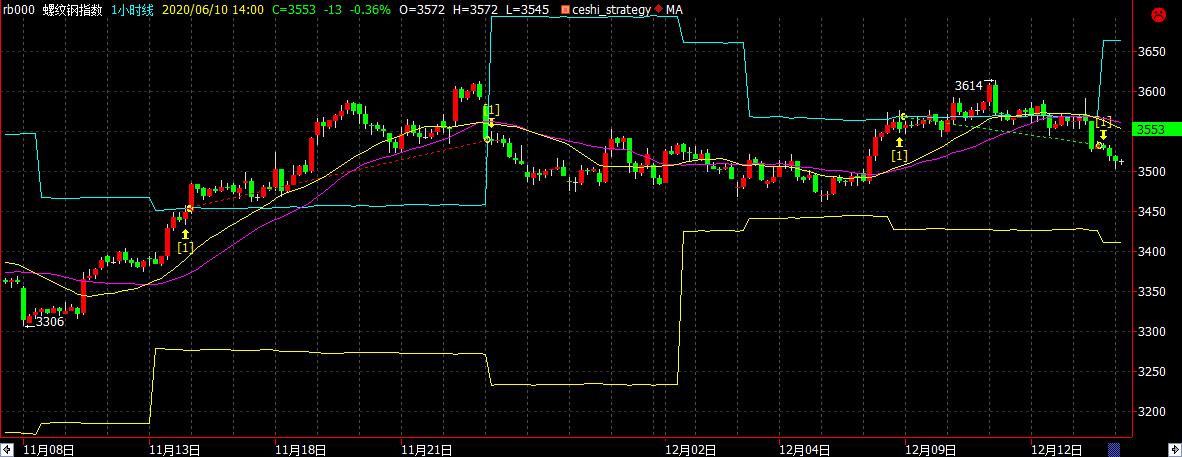Click the yellow buy arrow near 12月09日

click(899, 142)
